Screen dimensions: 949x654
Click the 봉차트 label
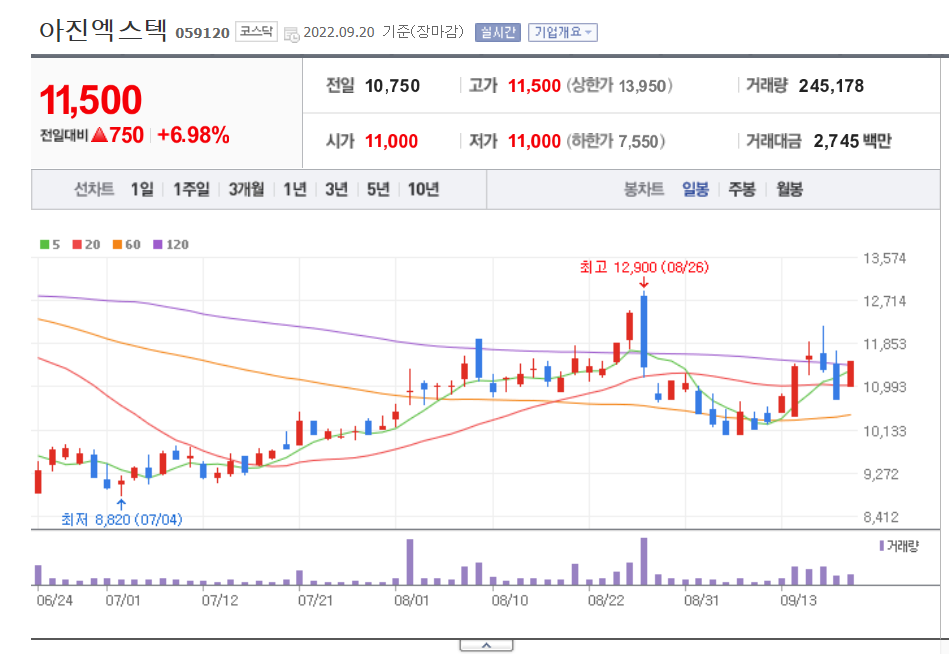pos(643,189)
